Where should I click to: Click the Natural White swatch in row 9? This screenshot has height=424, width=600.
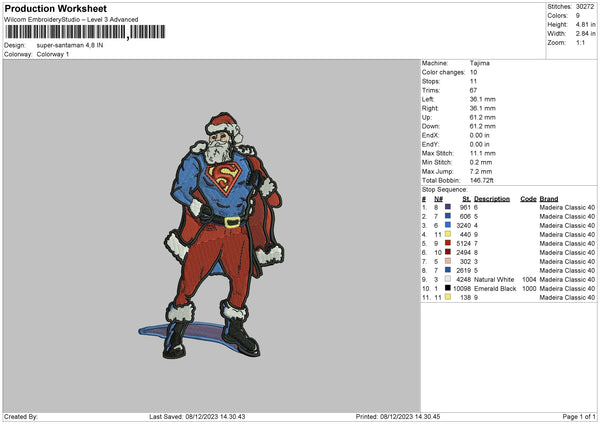click(448, 279)
